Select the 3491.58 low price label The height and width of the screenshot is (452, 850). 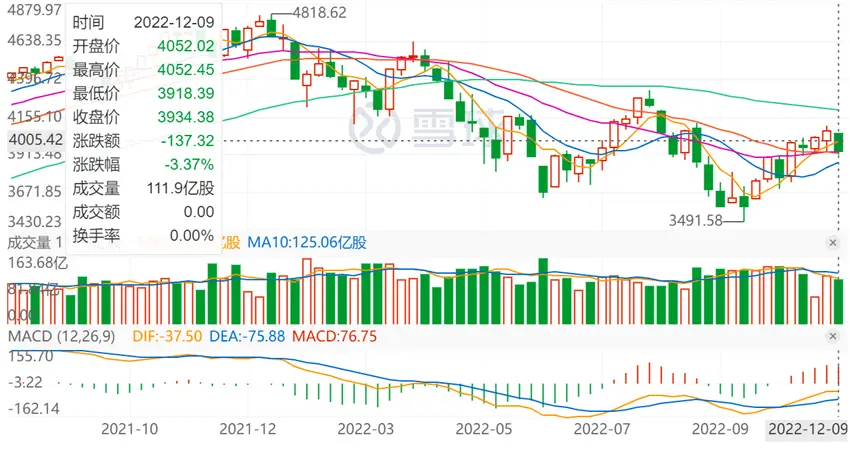pos(696,221)
